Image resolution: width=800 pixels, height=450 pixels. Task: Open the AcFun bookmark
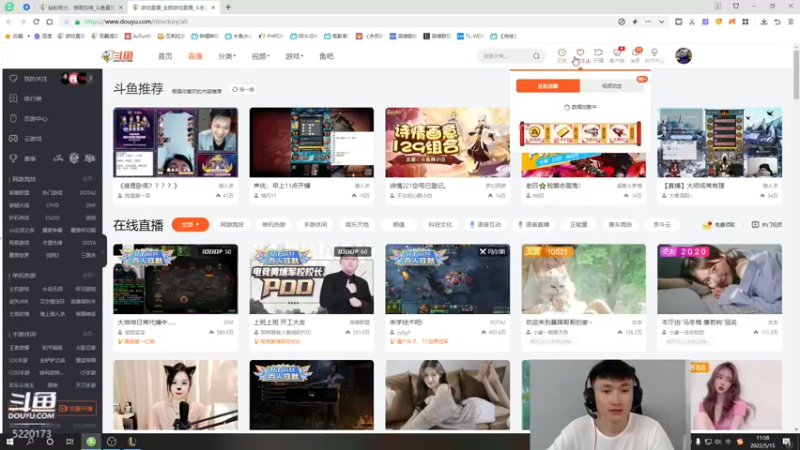point(138,36)
